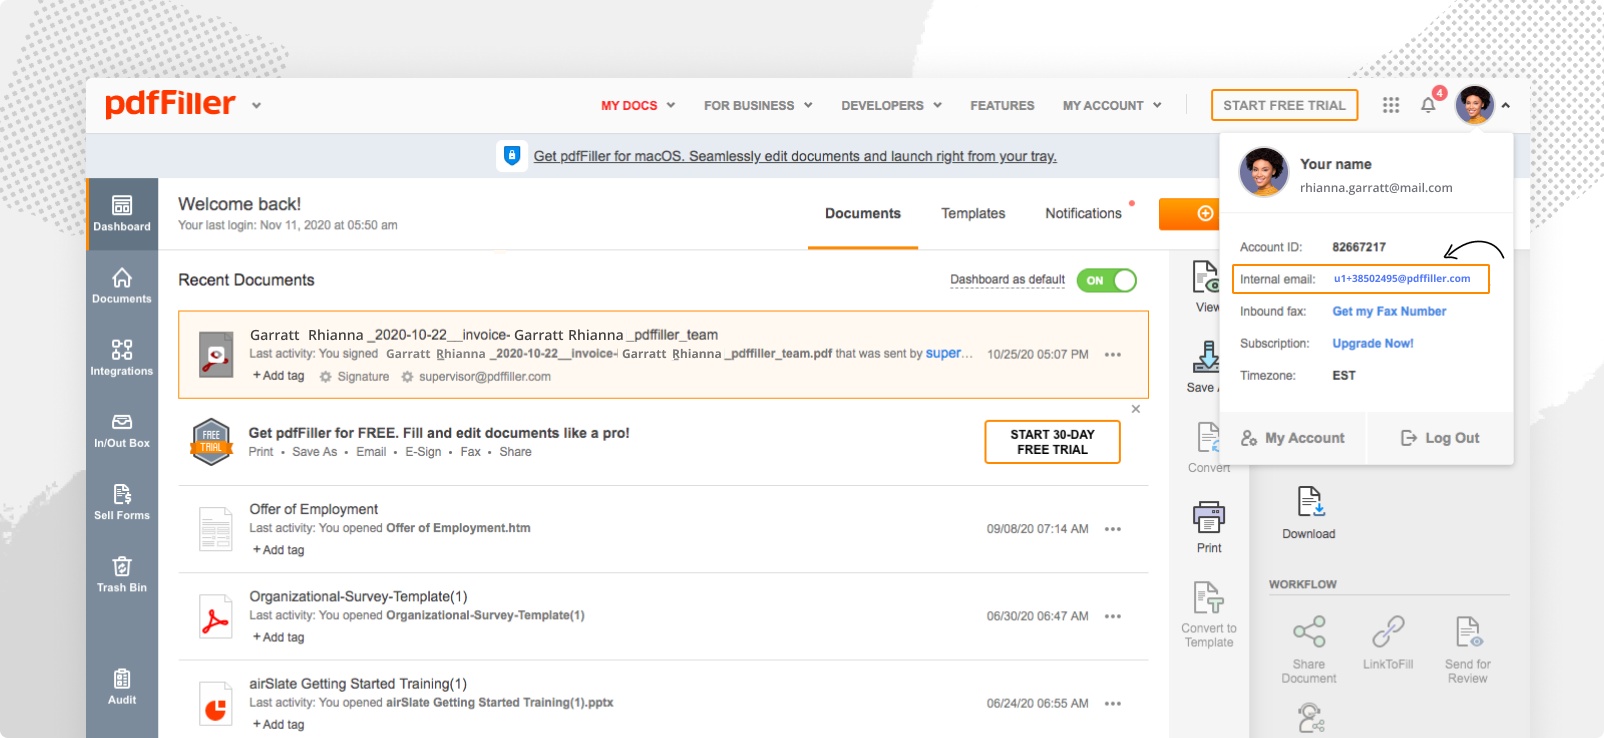
Task: Open the notifications bell
Action: pyautogui.click(x=1428, y=105)
